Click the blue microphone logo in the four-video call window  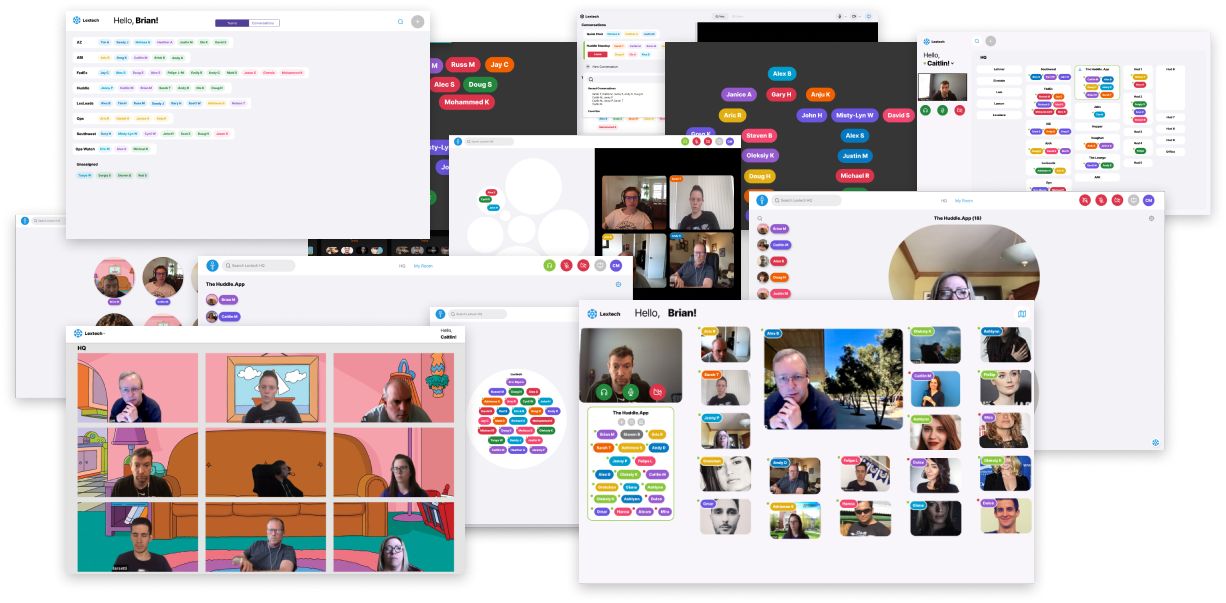(x=458, y=142)
